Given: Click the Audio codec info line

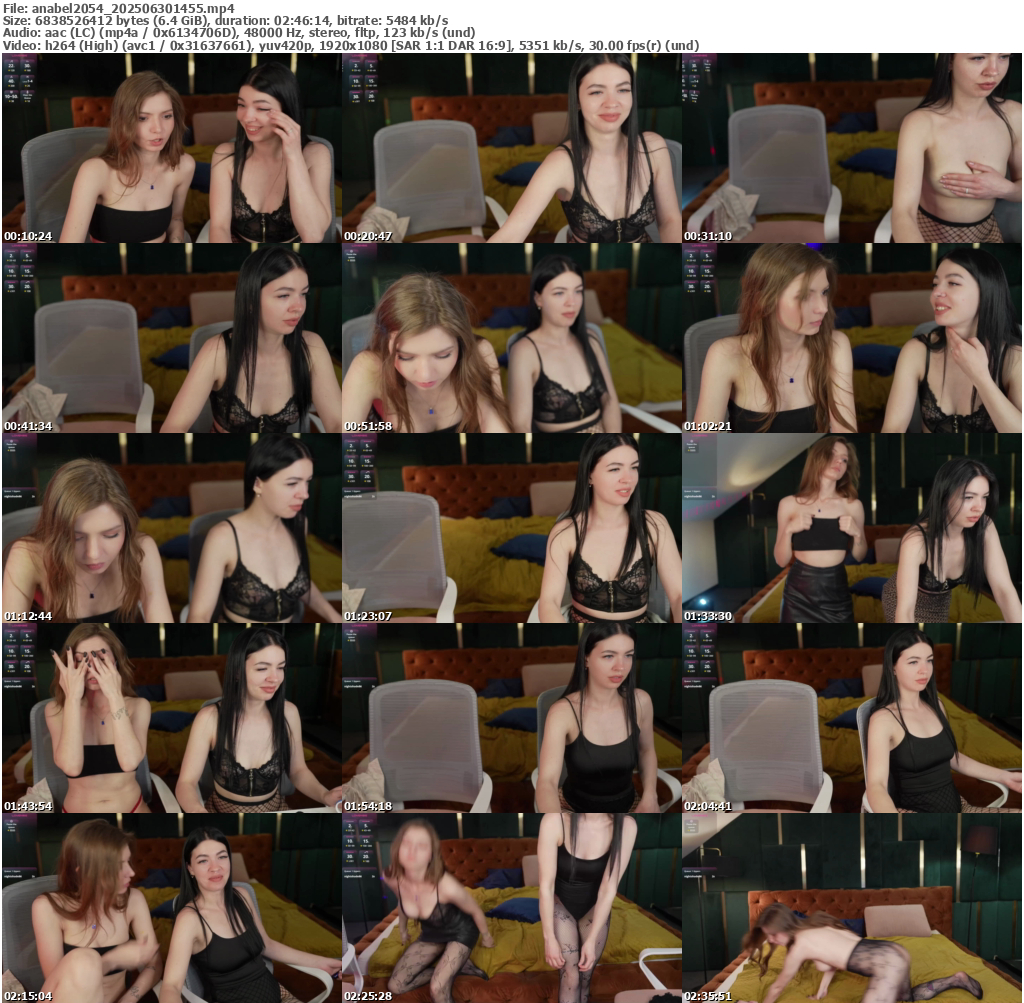Looking at the screenshot, I should 239,33.
